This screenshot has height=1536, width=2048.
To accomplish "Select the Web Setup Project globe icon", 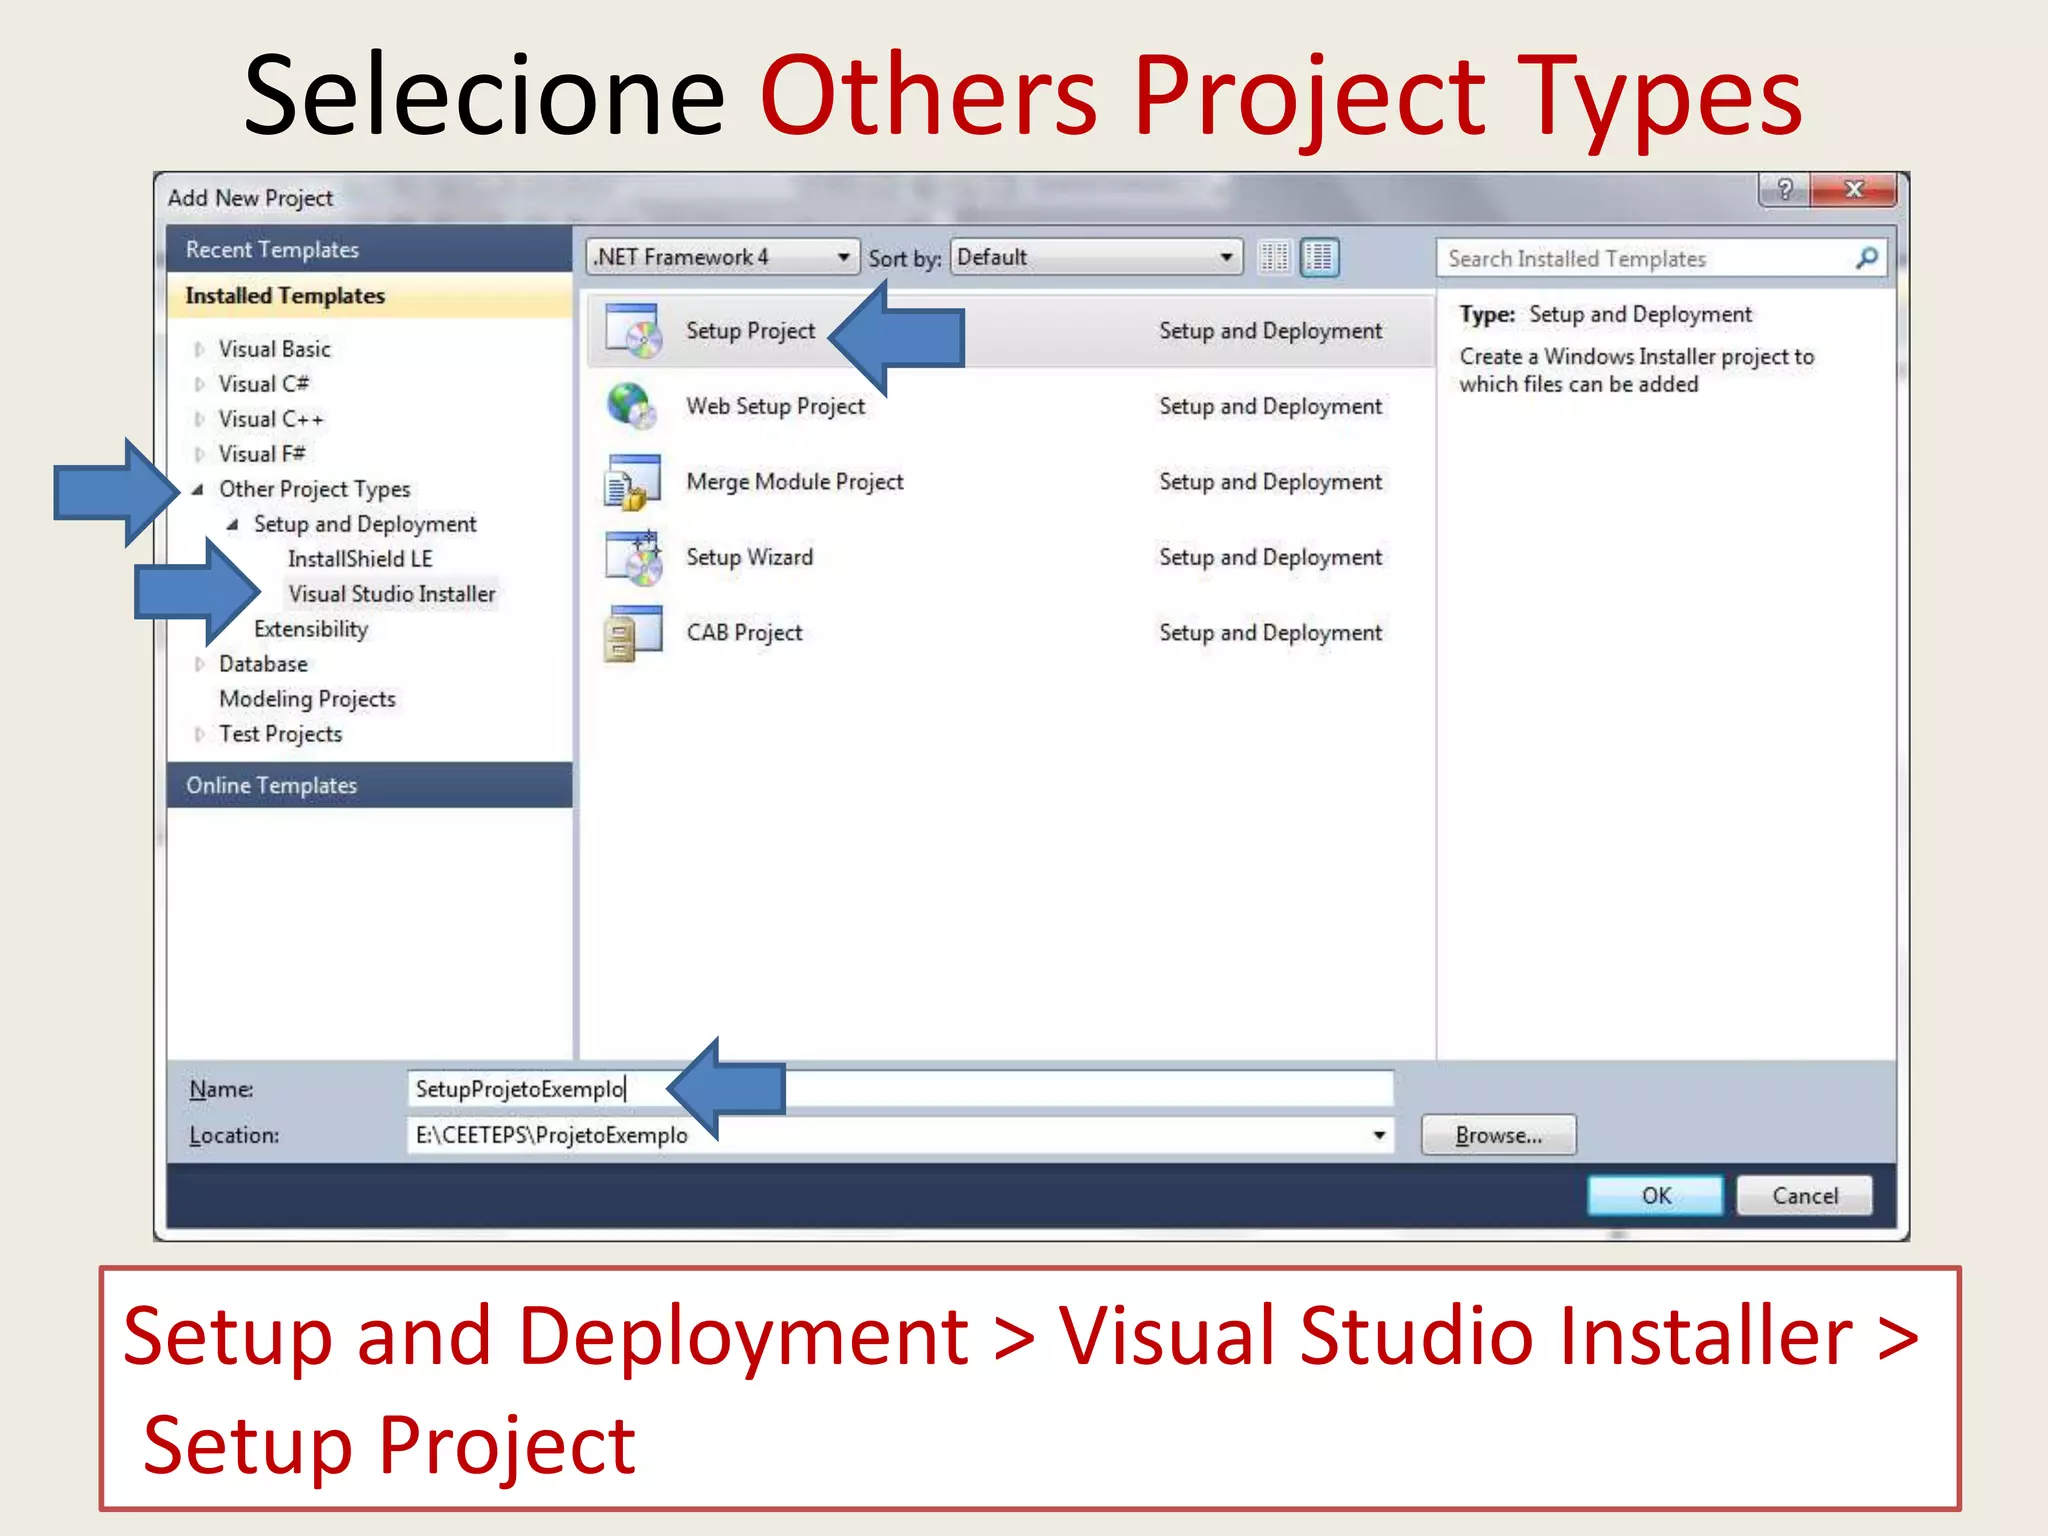I will [632, 406].
